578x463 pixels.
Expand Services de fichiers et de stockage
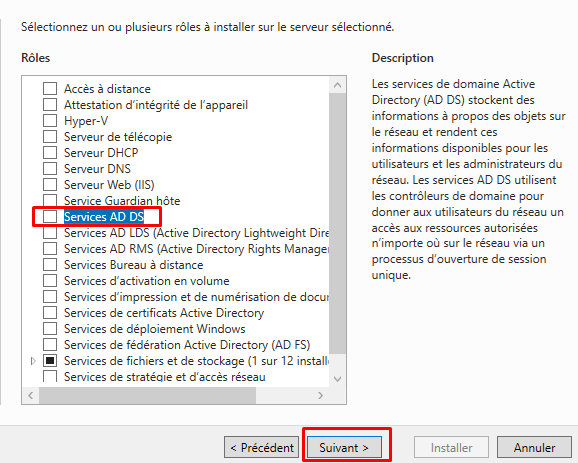[33, 361]
